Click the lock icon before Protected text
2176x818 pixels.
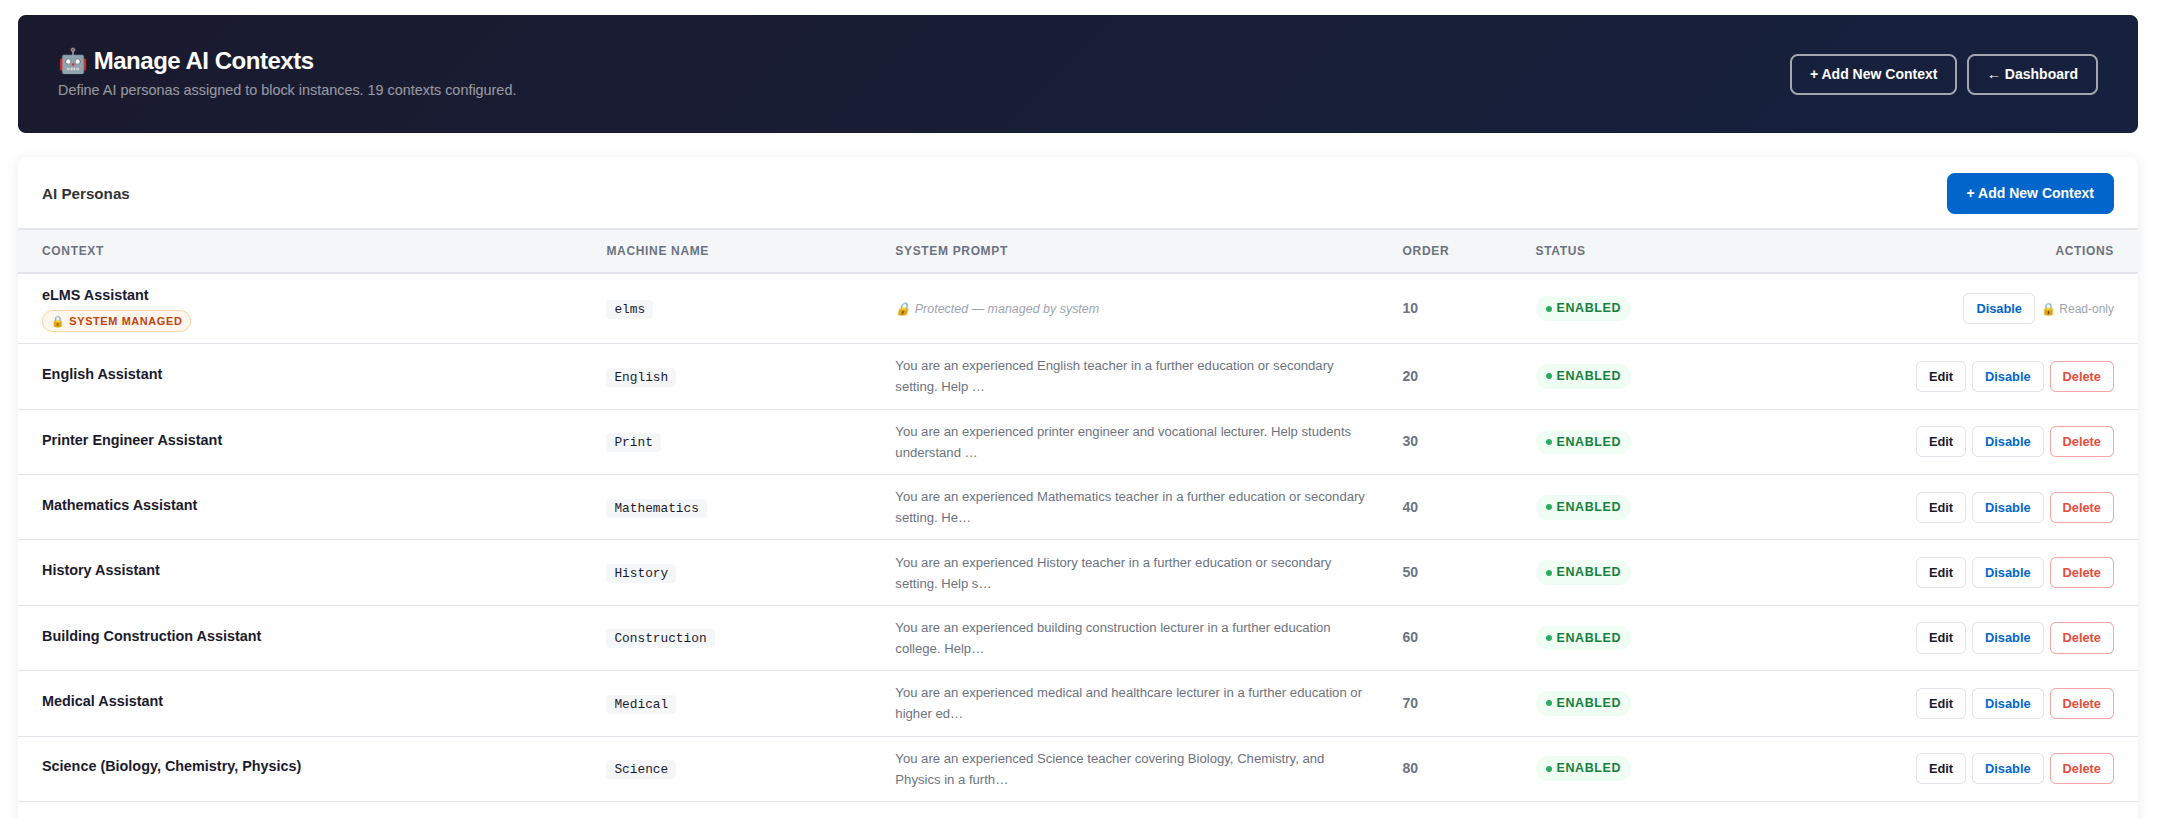[x=903, y=309]
